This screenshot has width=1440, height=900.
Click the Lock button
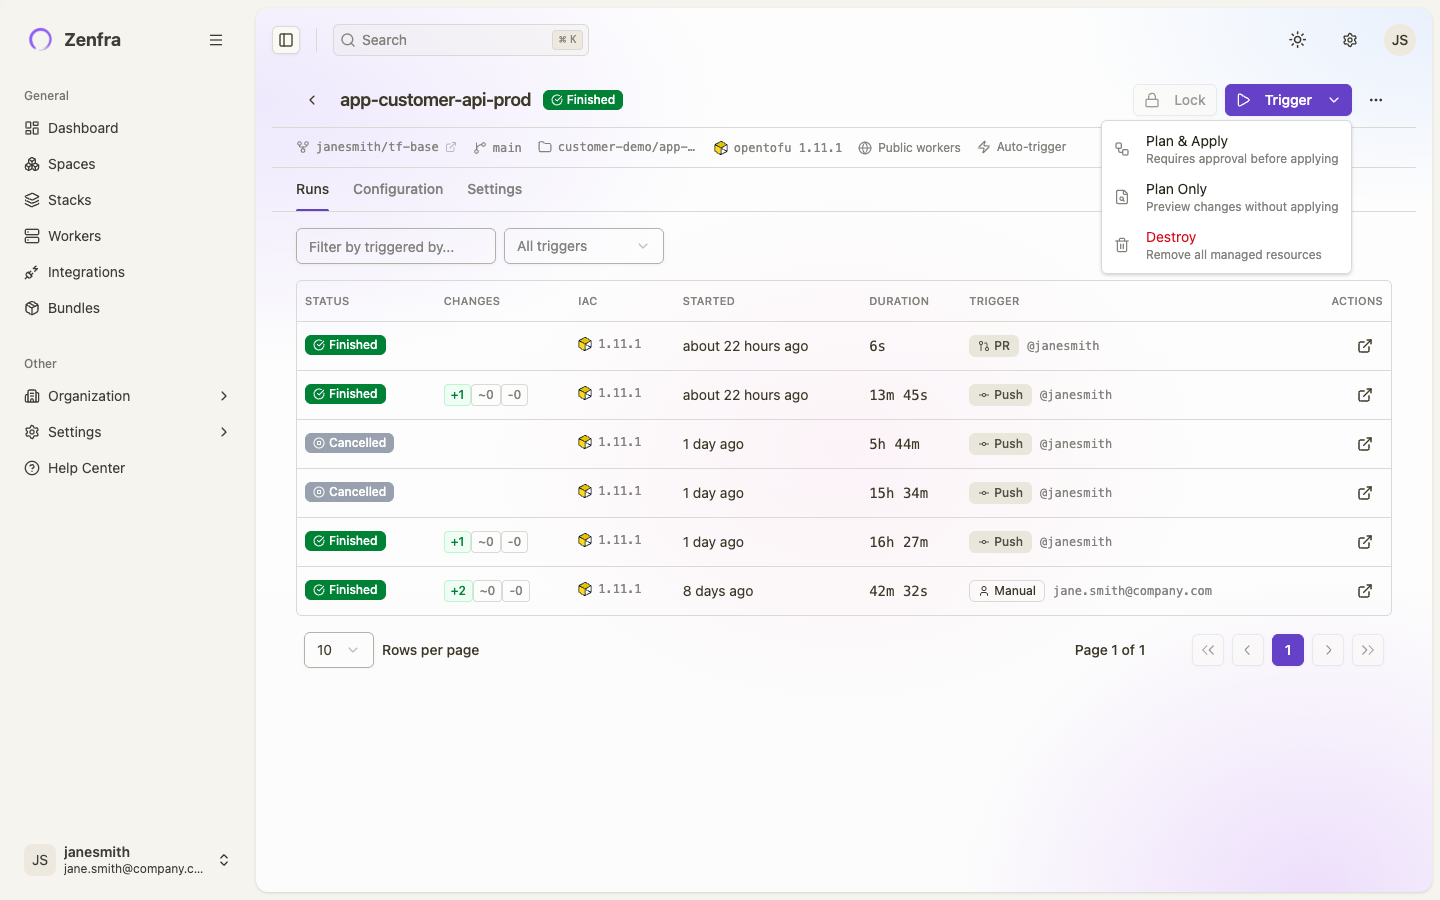[1175, 100]
